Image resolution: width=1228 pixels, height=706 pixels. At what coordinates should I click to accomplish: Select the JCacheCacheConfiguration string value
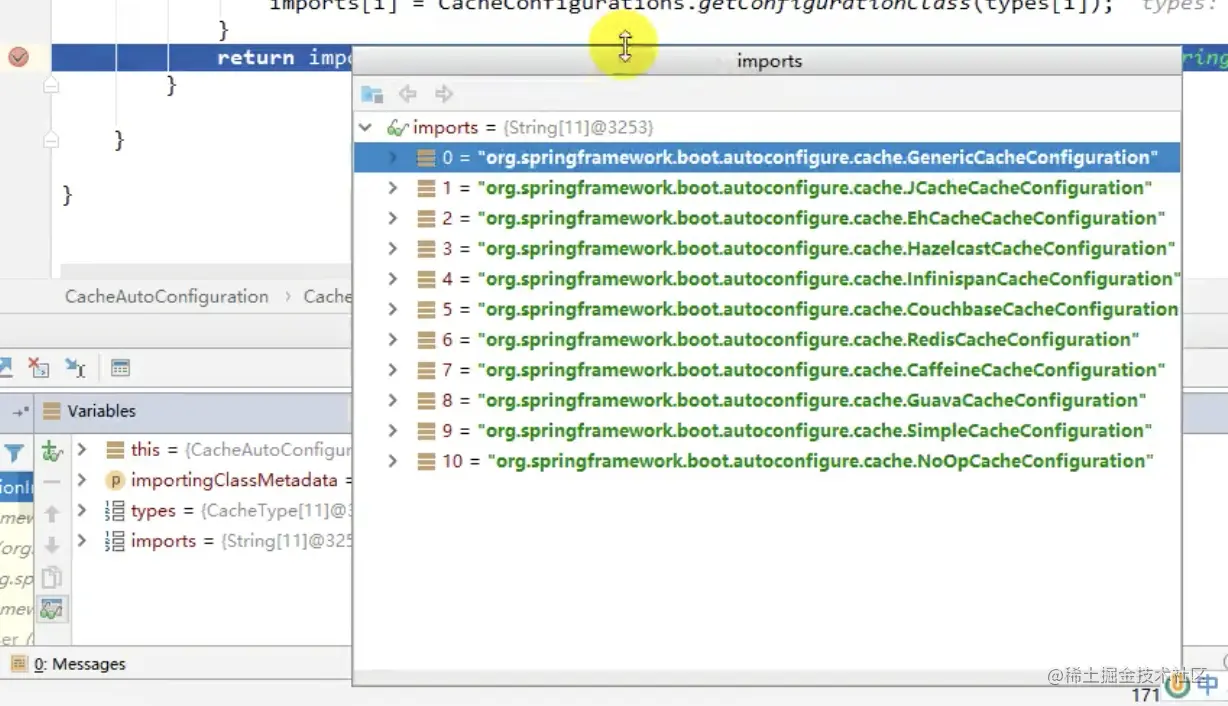pyautogui.click(x=815, y=188)
